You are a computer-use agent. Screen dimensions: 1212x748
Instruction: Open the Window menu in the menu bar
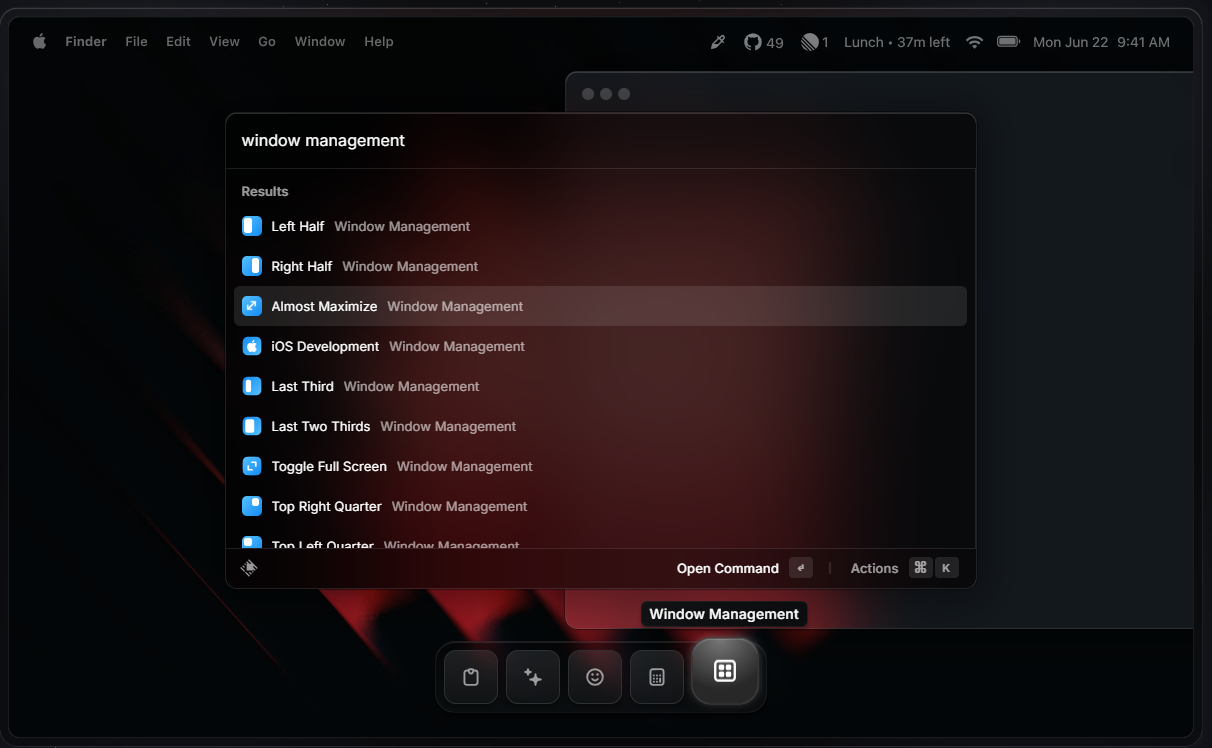320,41
